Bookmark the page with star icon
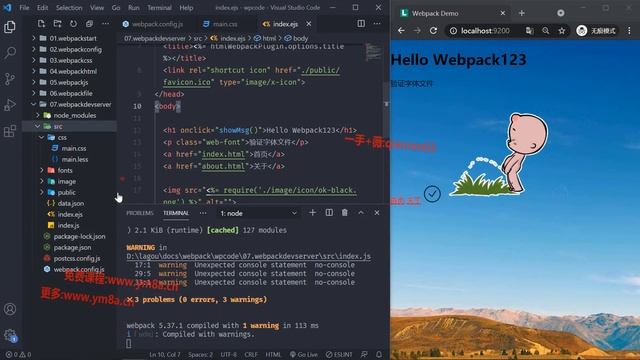The width and height of the screenshot is (640, 360). pyautogui.click(x=562, y=31)
